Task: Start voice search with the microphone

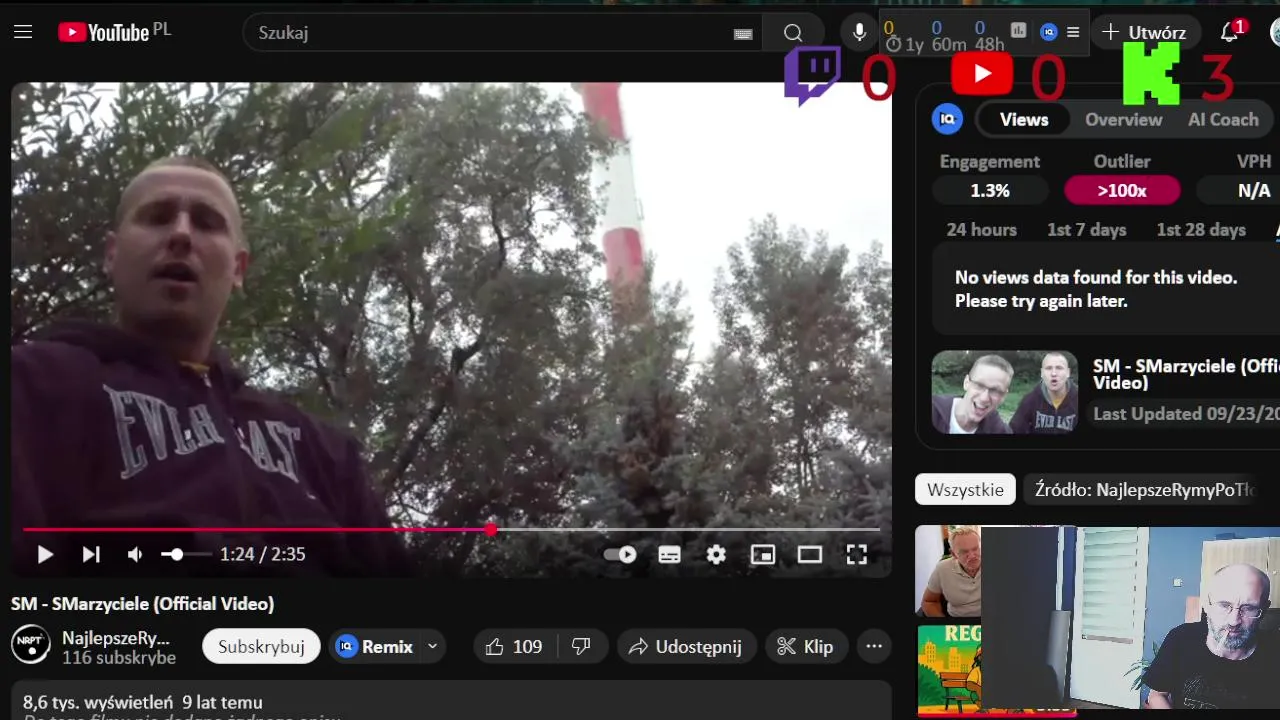Action: click(859, 32)
